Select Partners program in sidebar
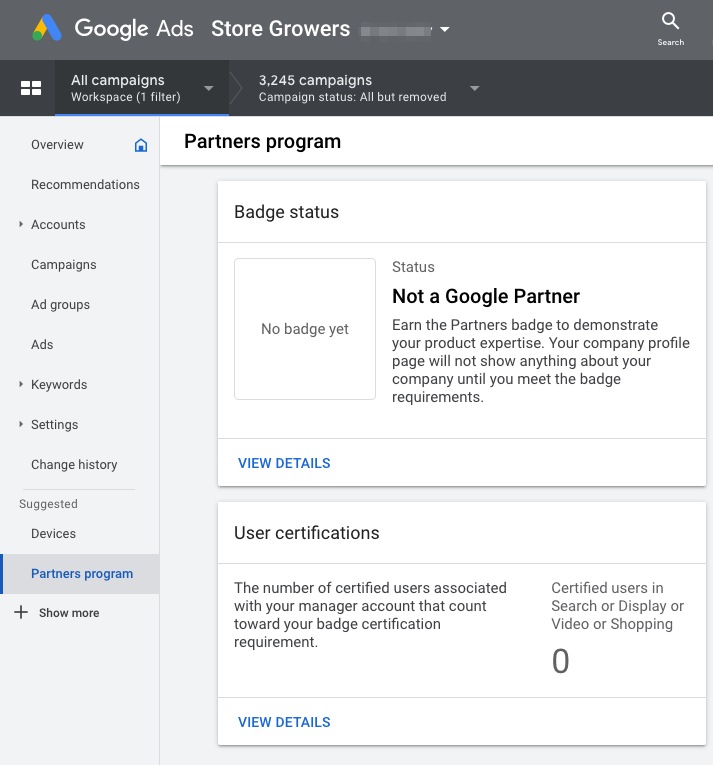The height and width of the screenshot is (765, 713). tap(80, 574)
